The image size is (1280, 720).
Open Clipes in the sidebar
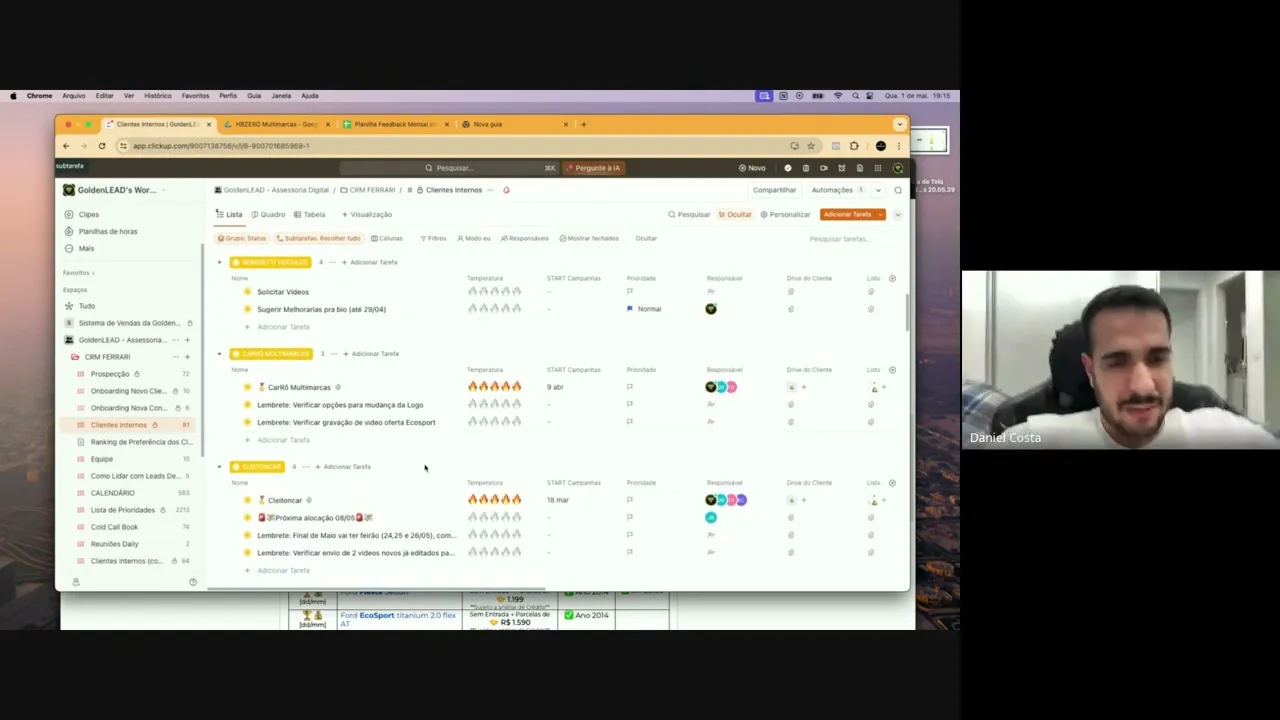point(89,214)
